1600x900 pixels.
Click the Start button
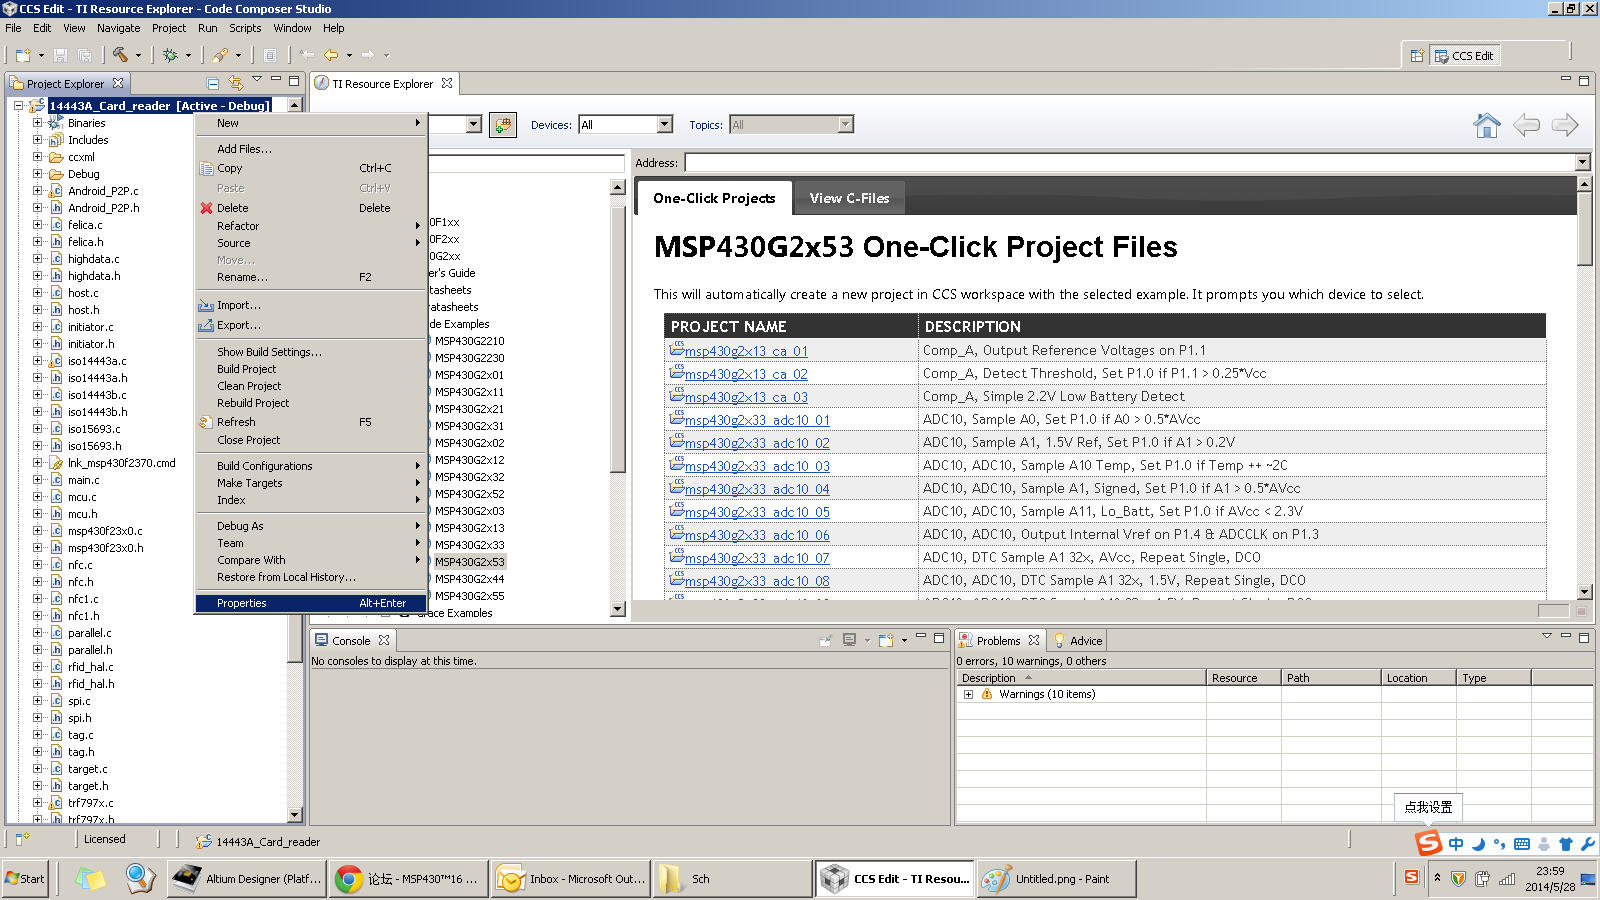tap(26, 879)
